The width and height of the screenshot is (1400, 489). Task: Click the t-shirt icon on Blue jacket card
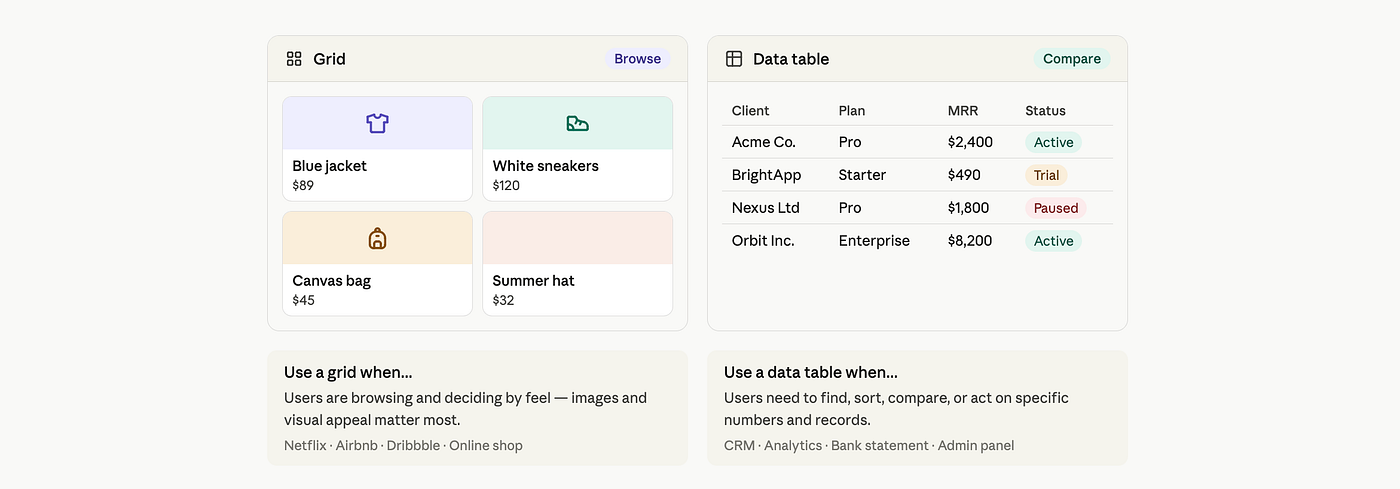(377, 123)
